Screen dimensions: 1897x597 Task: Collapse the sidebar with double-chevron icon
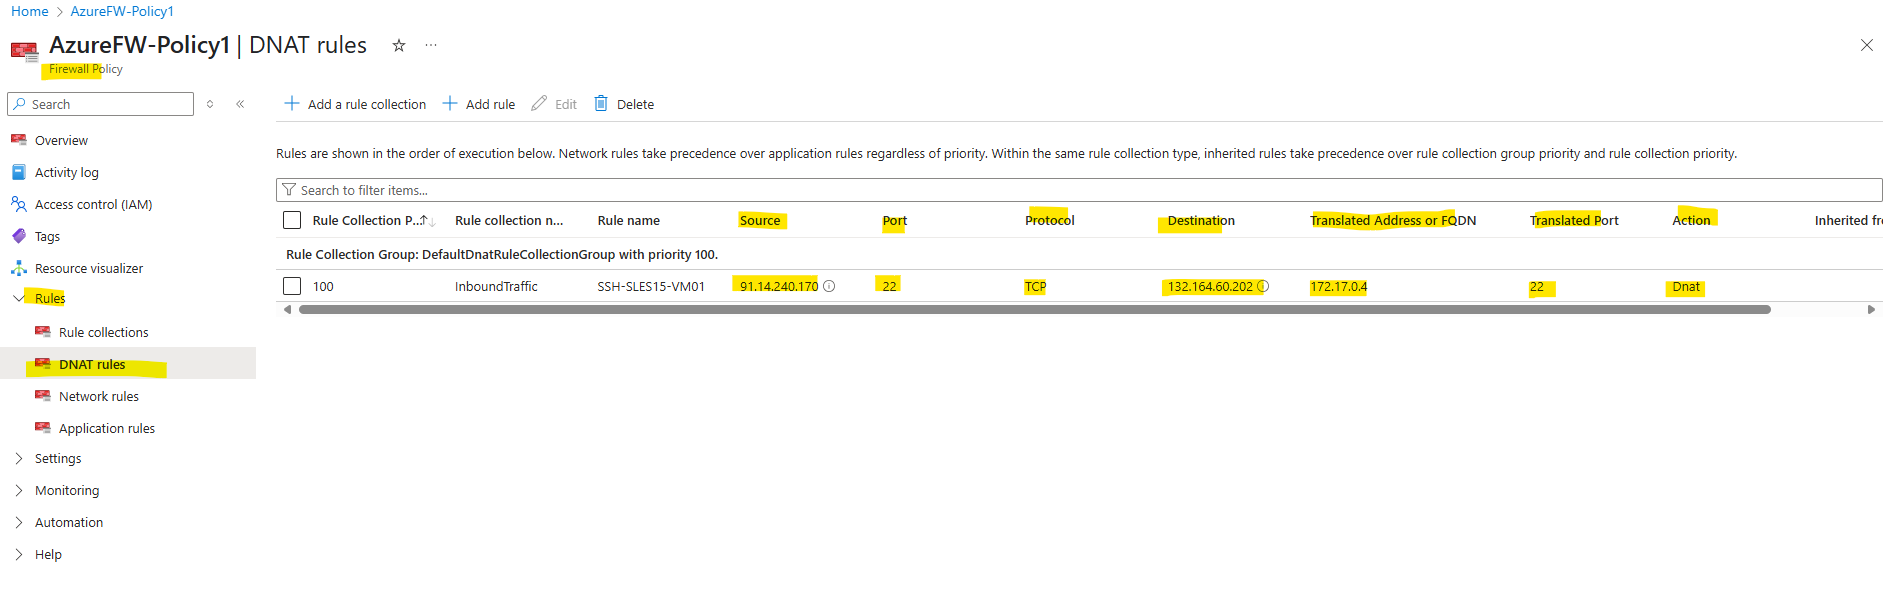click(x=240, y=104)
